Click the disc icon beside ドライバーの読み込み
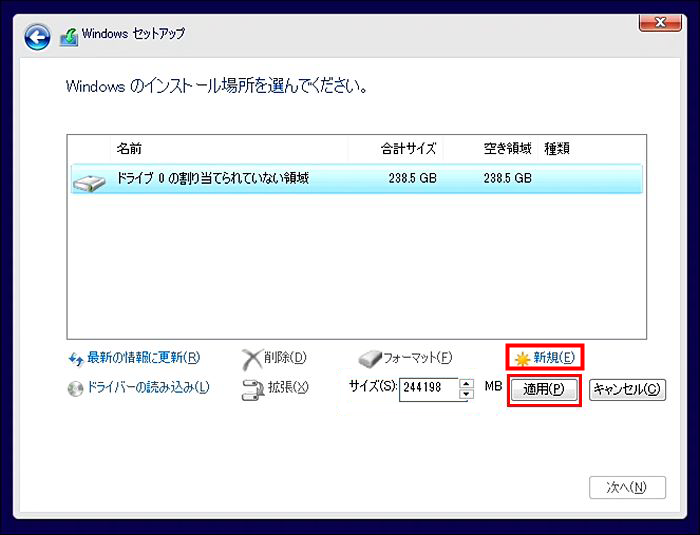The height and width of the screenshot is (535, 700). [75, 389]
